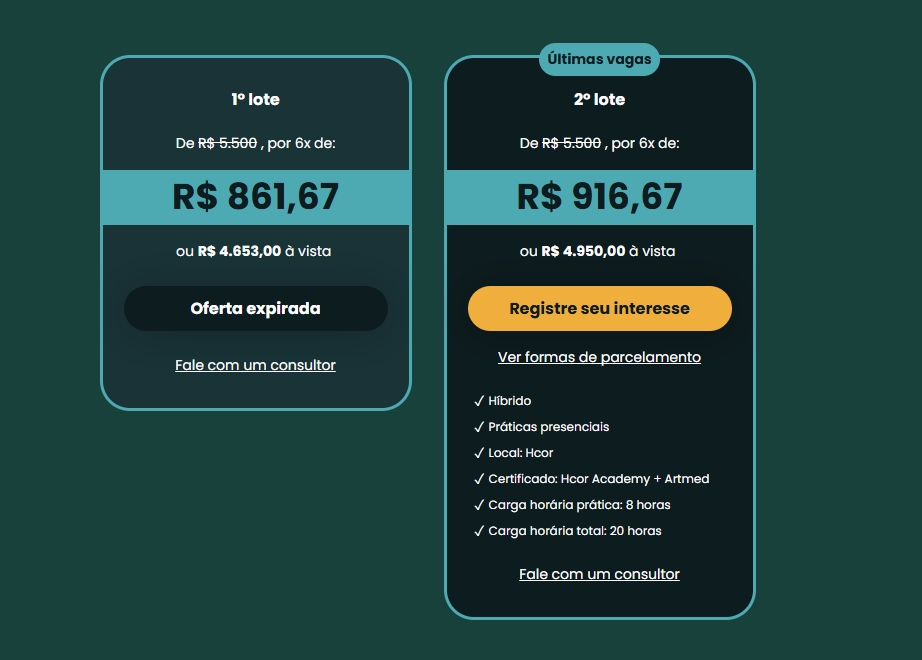The height and width of the screenshot is (660, 922).
Task: Click the struck-through R$ 5.500 in 2º lote
Action: (571, 143)
